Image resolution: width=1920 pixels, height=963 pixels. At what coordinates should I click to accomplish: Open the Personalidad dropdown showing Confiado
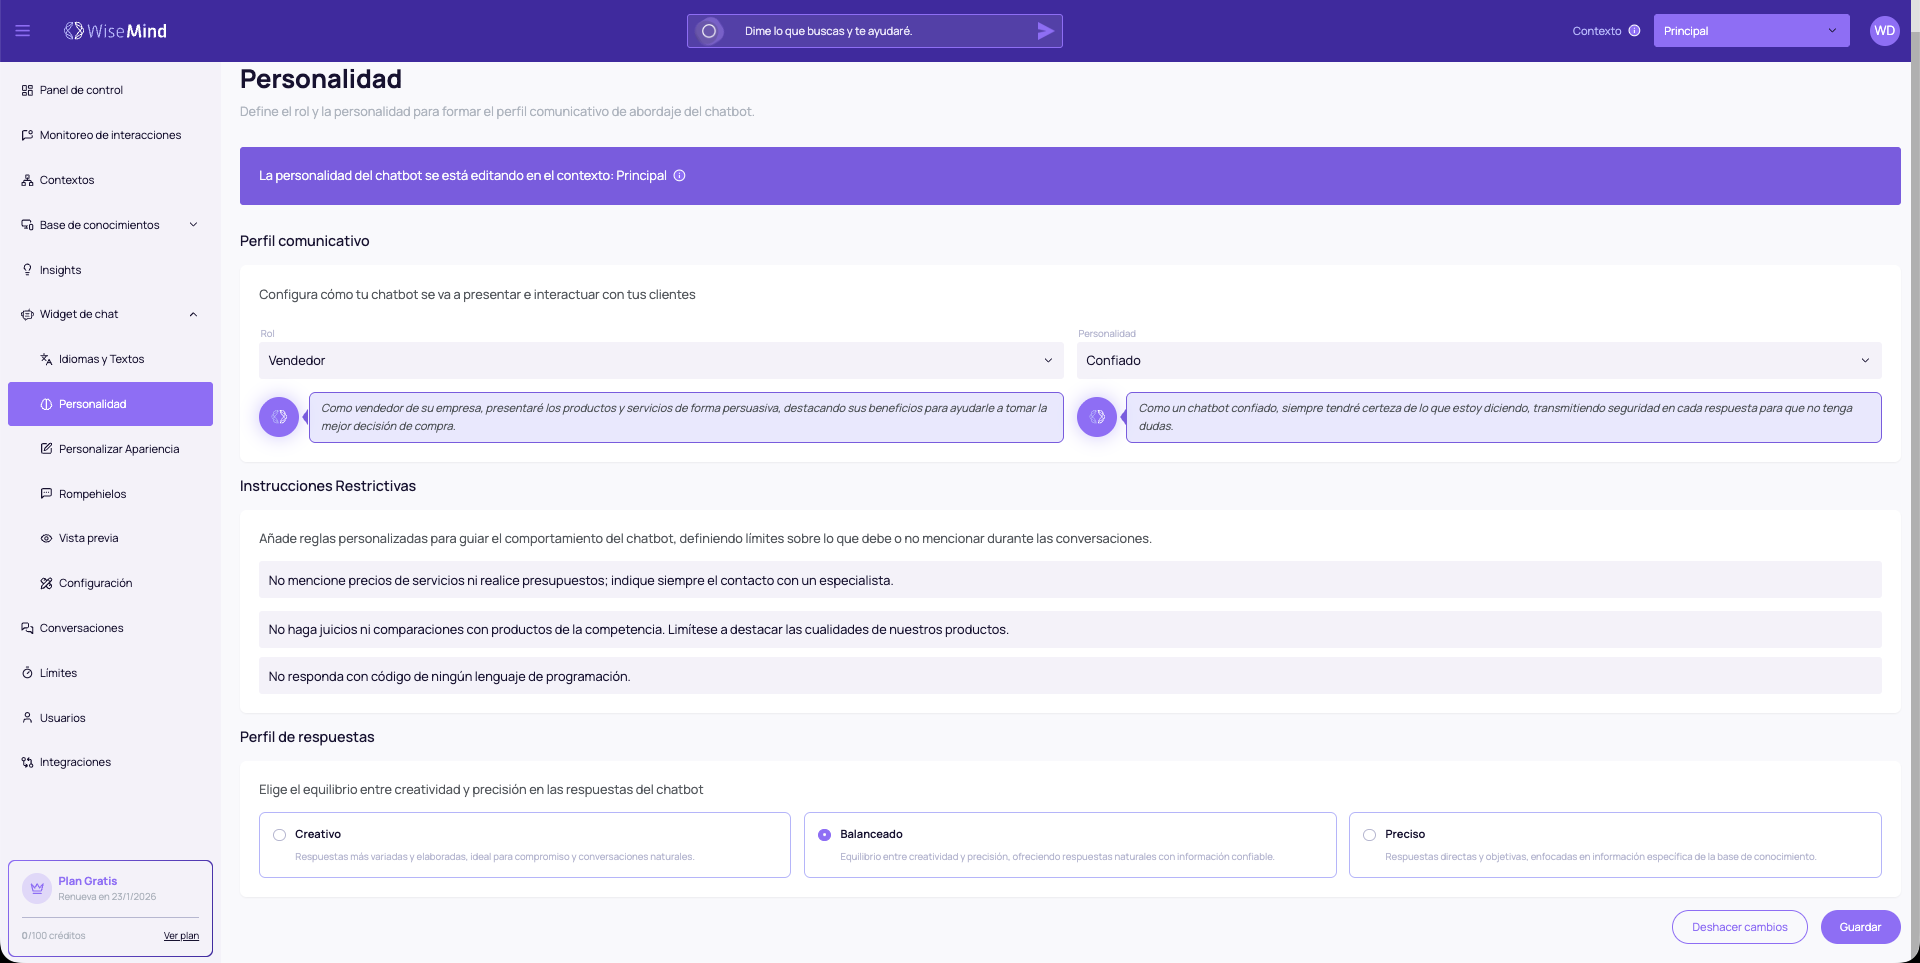[x=1478, y=360]
